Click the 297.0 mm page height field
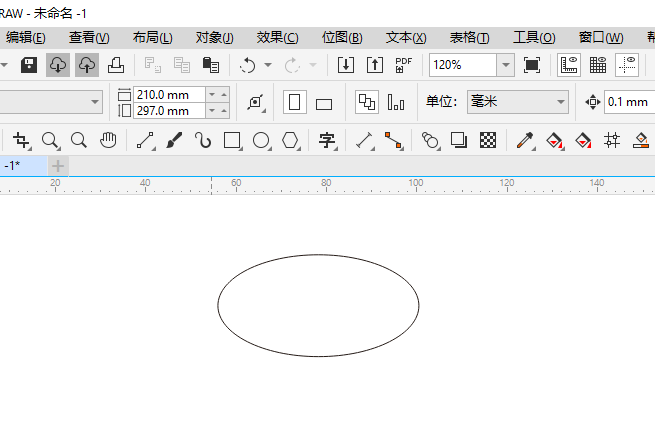The image size is (655, 434). point(169,111)
